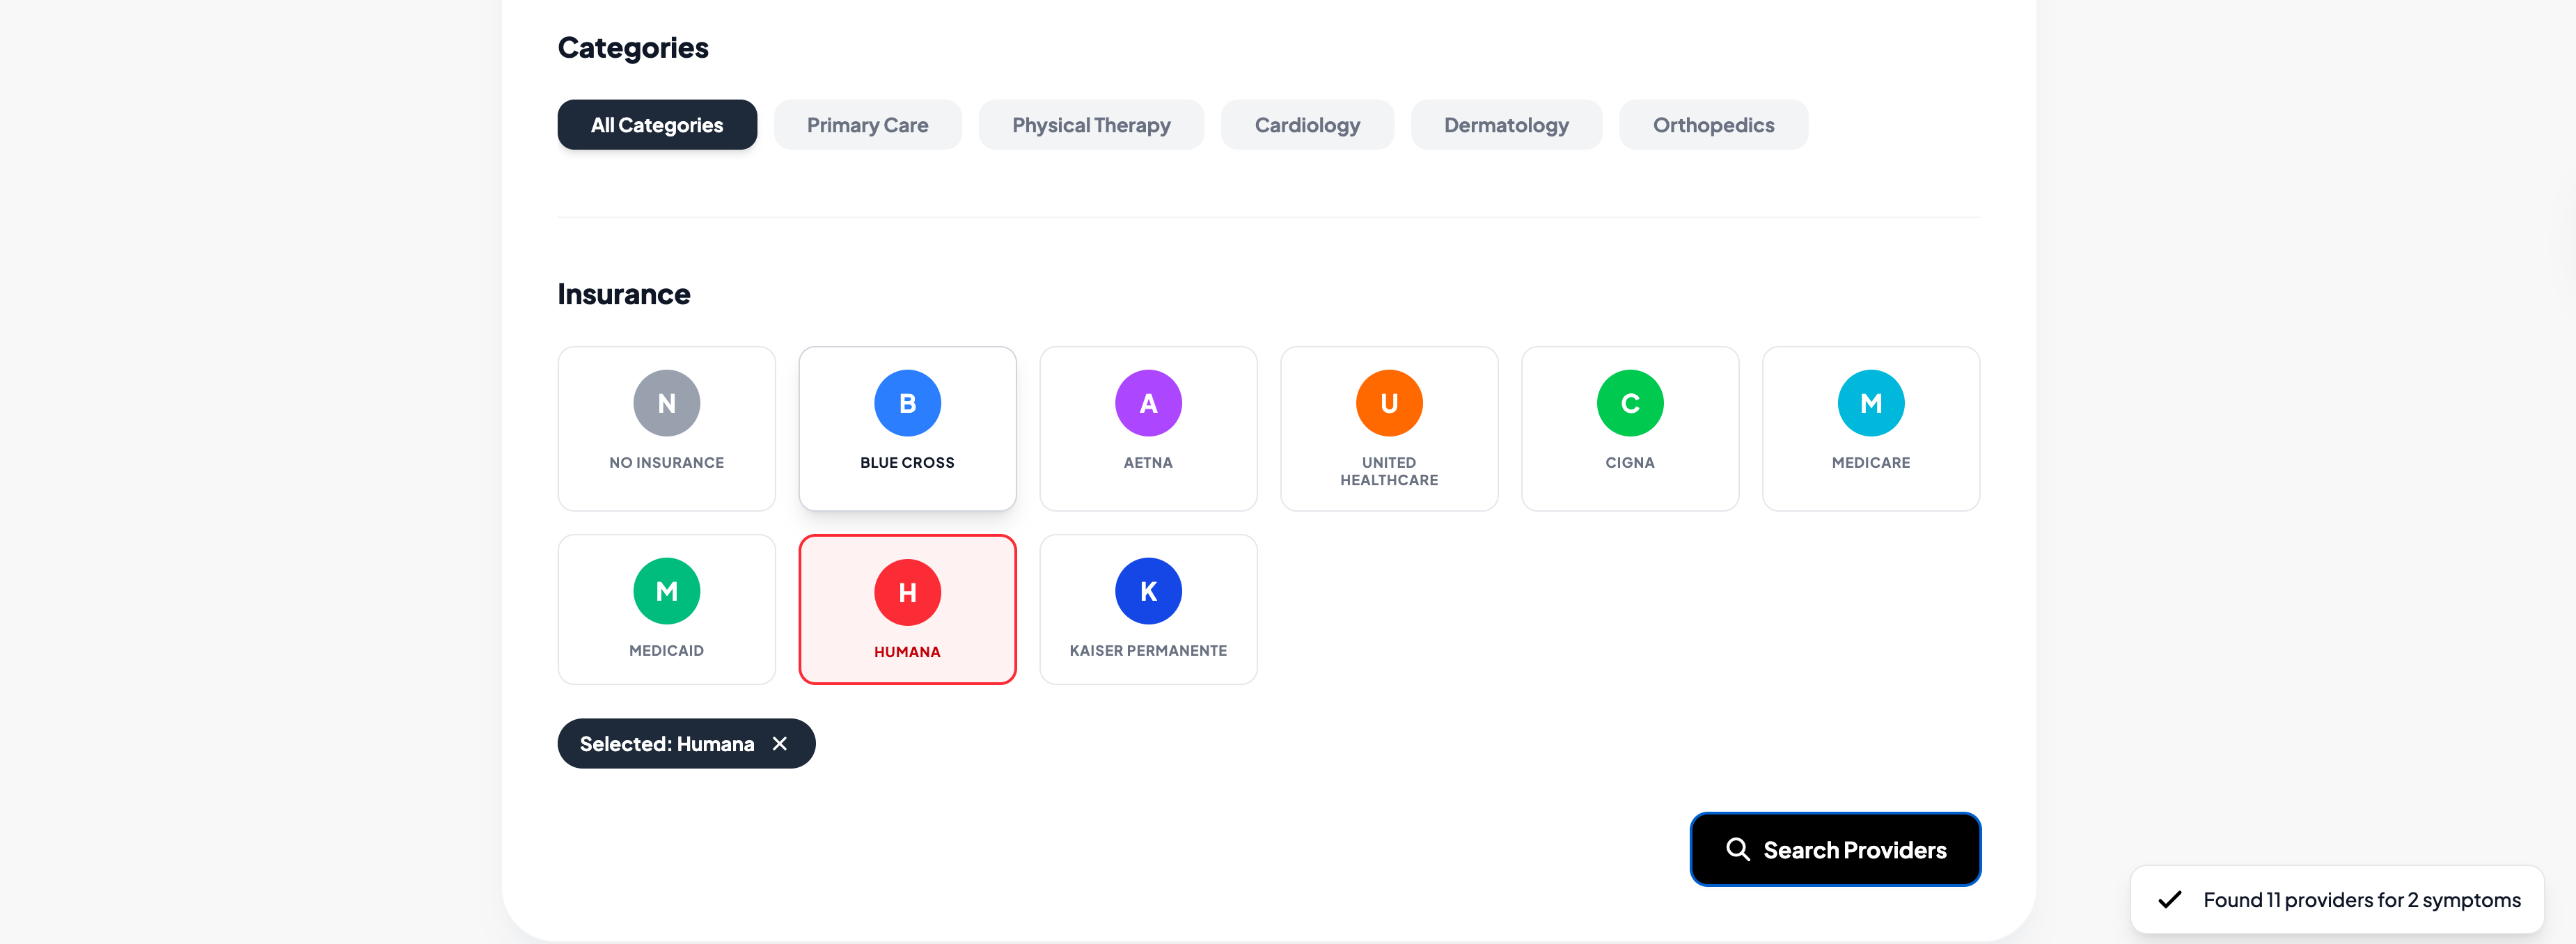Image resolution: width=2576 pixels, height=944 pixels.
Task: Click the orange U United Healthcare icon
Action: pyautogui.click(x=1388, y=403)
